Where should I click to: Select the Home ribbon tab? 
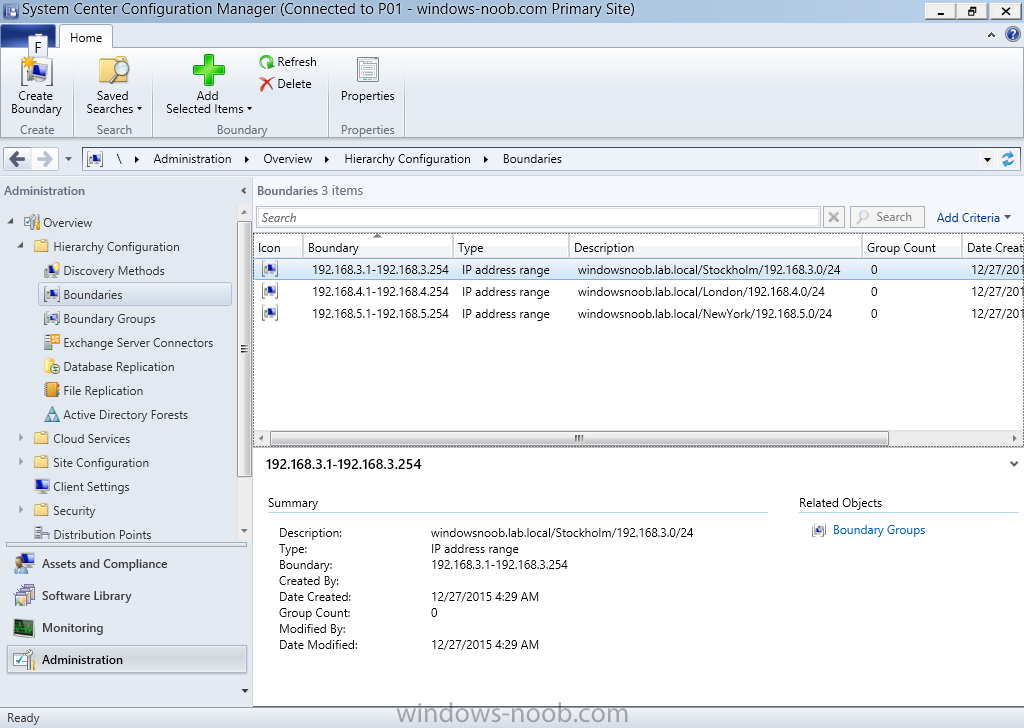(x=86, y=38)
